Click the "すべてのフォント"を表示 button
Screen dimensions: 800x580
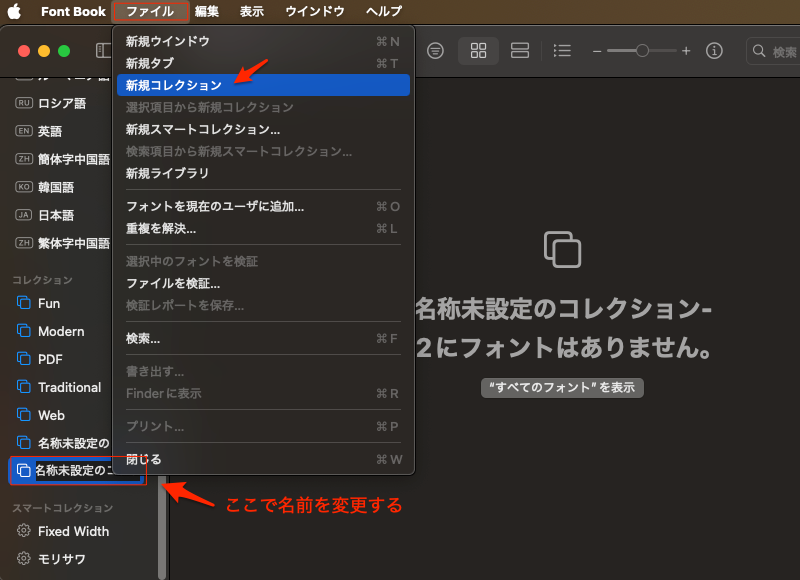tap(562, 388)
